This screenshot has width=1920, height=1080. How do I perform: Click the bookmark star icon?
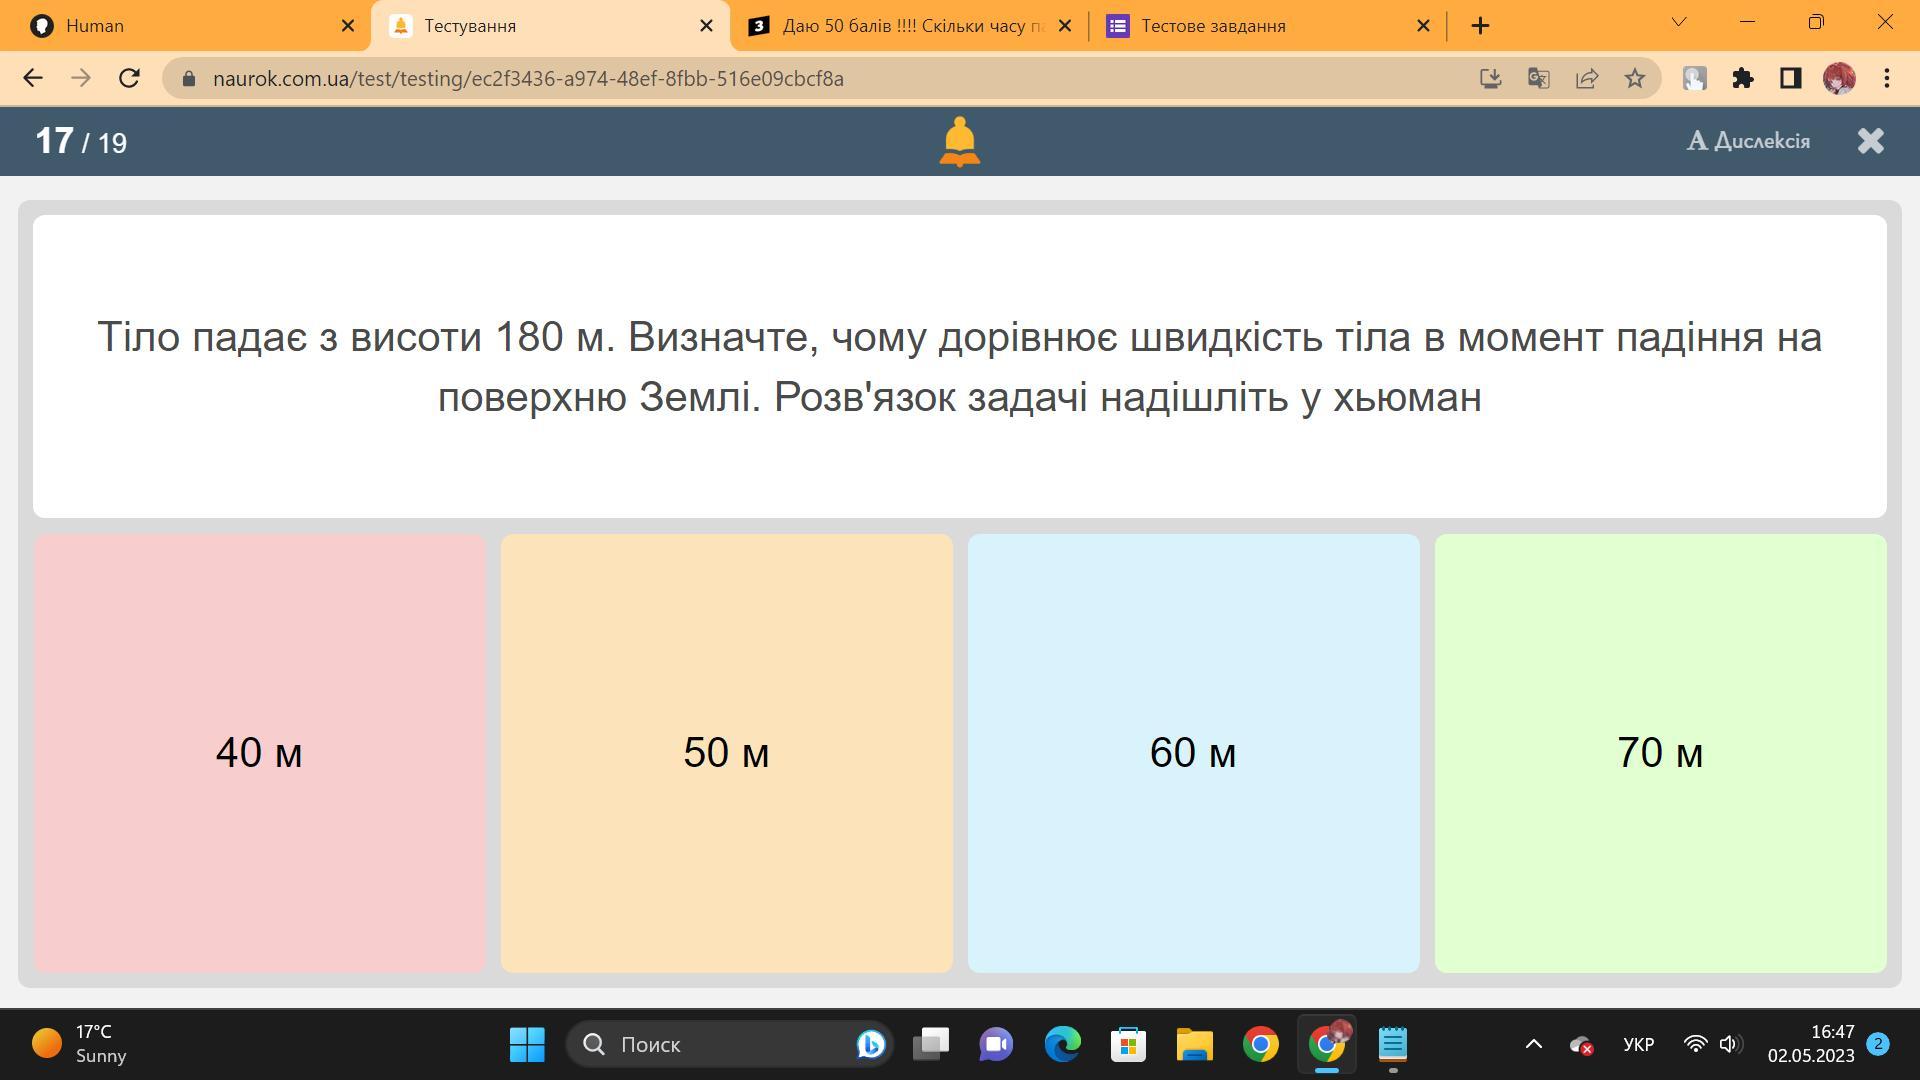point(1634,78)
